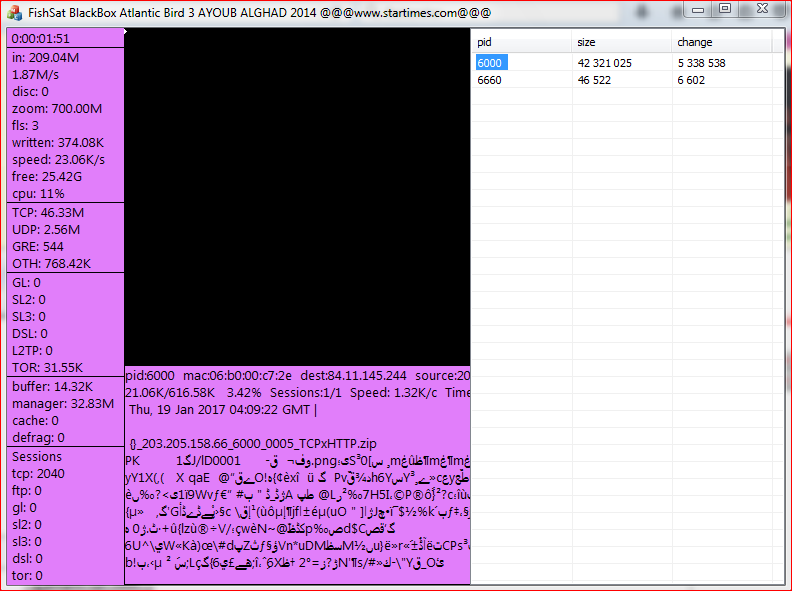Click the Sessions heading in left panel
This screenshot has width=792, height=591.
coord(37,456)
